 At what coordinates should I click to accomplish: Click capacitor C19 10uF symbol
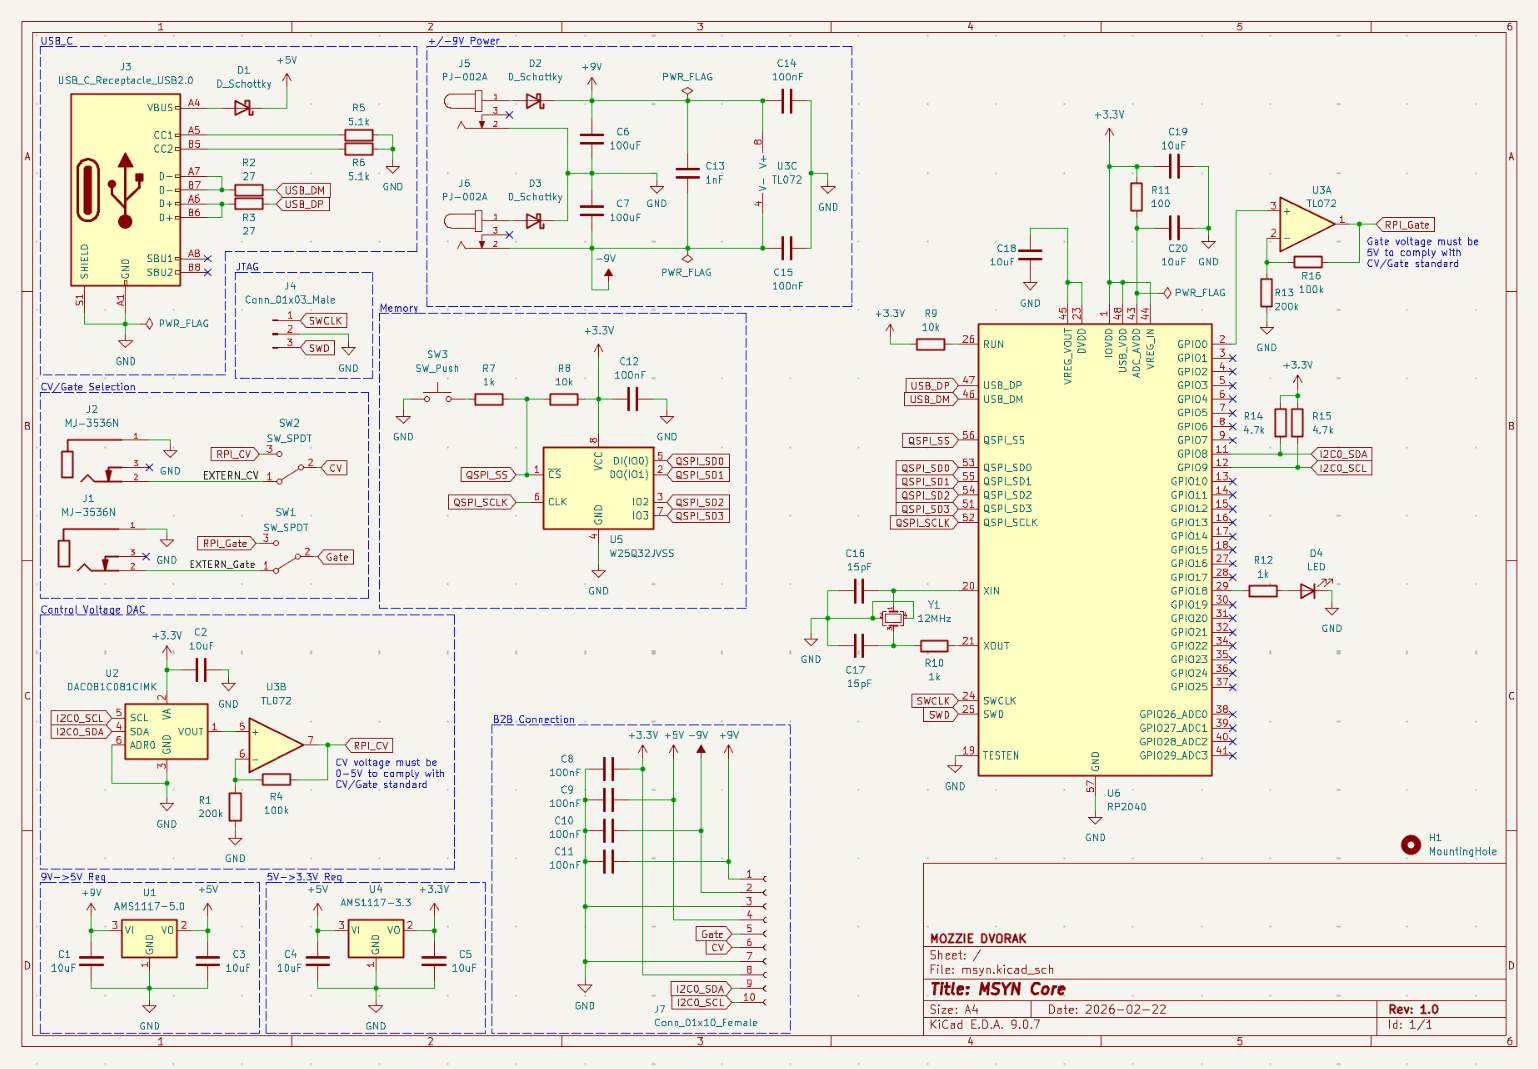click(1174, 166)
